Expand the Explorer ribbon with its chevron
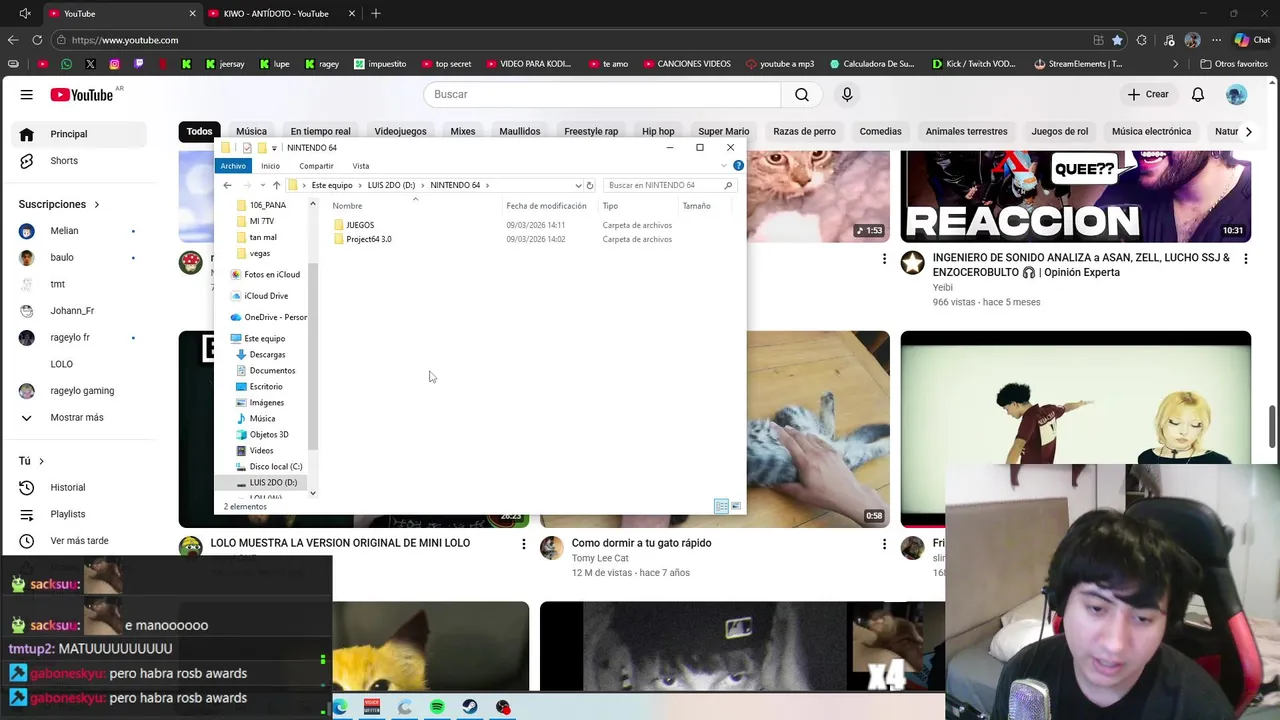This screenshot has width=1280, height=720. tap(724, 166)
